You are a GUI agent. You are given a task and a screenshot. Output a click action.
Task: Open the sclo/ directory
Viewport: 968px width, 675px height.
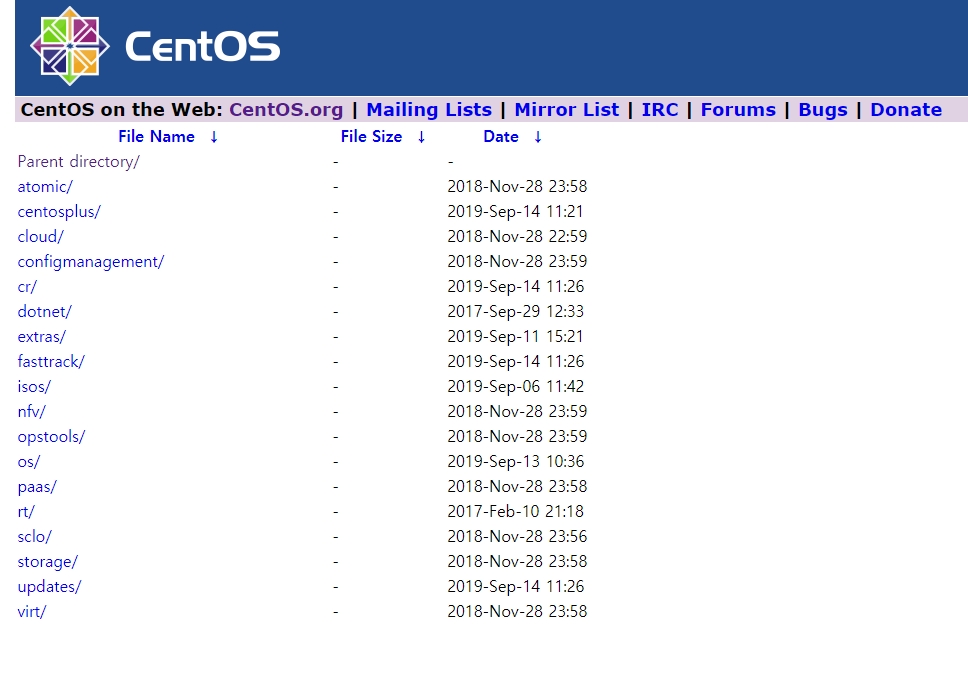tap(35, 537)
